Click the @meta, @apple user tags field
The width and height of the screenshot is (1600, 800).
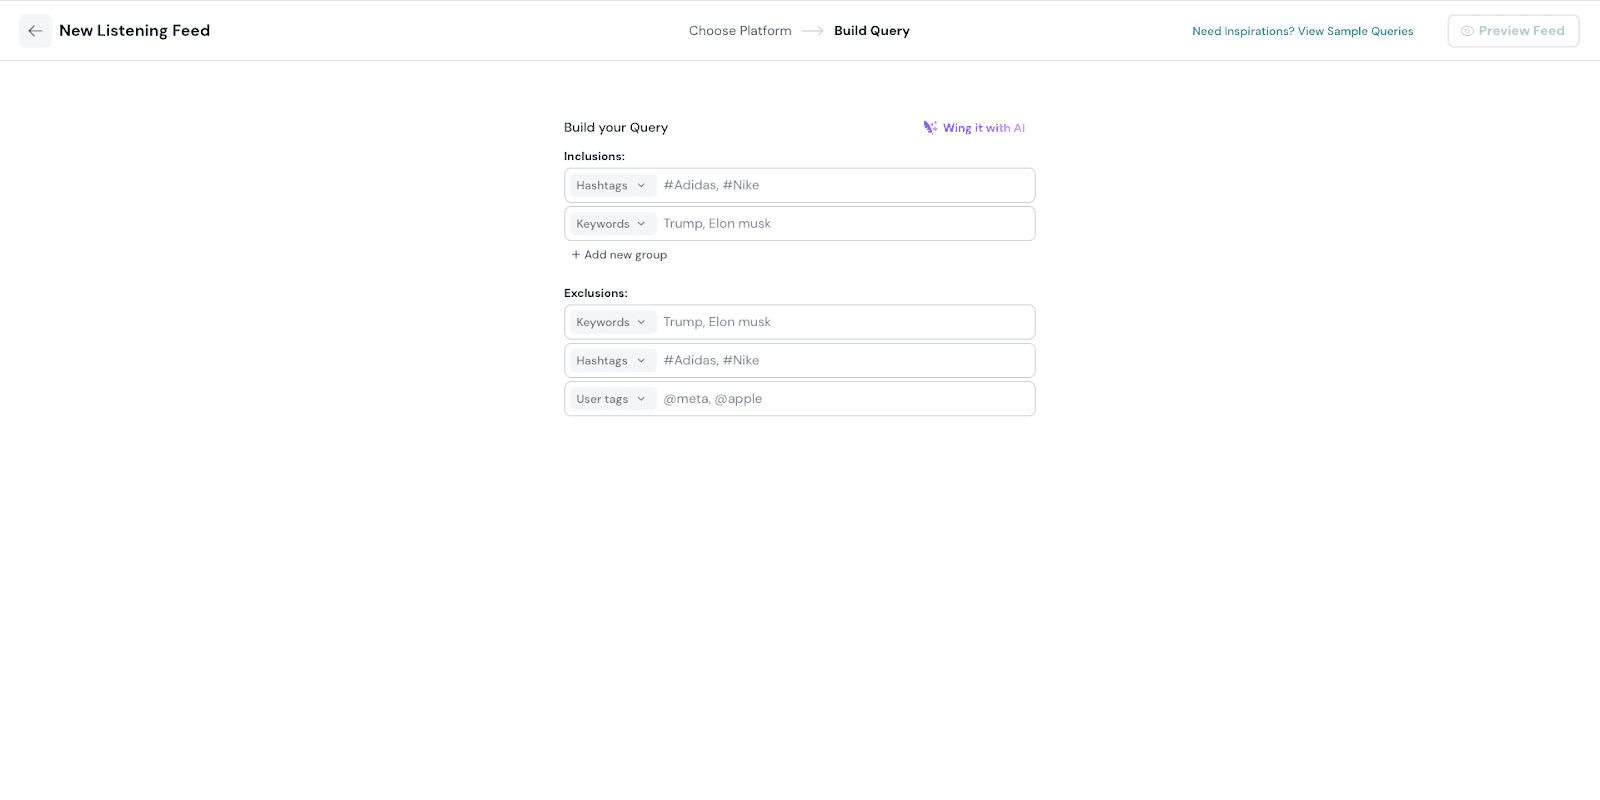[x=844, y=399]
